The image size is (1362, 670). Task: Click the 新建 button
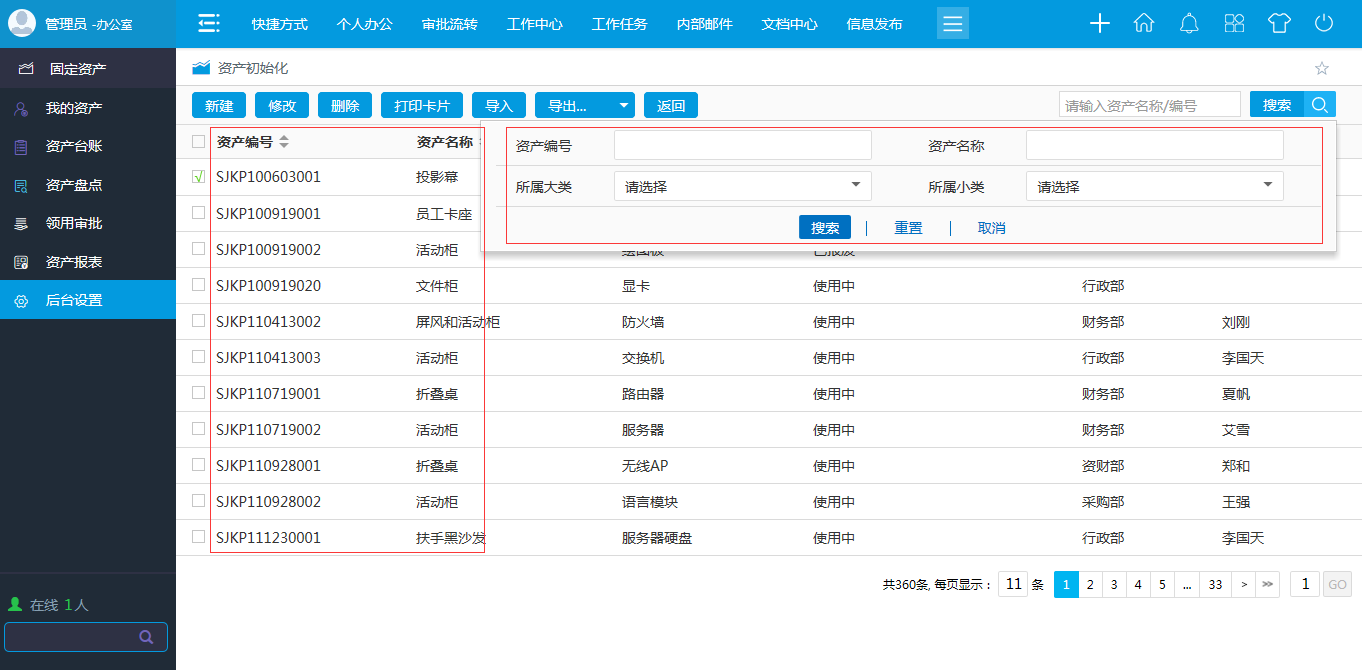(x=218, y=104)
